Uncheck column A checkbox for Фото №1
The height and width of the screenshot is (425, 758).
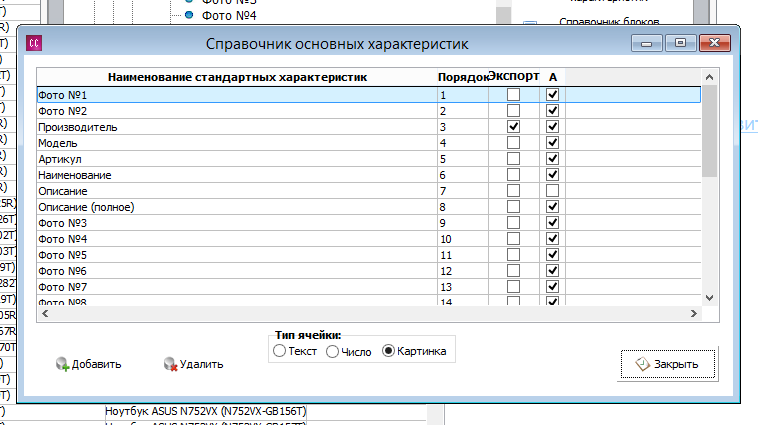pos(553,95)
